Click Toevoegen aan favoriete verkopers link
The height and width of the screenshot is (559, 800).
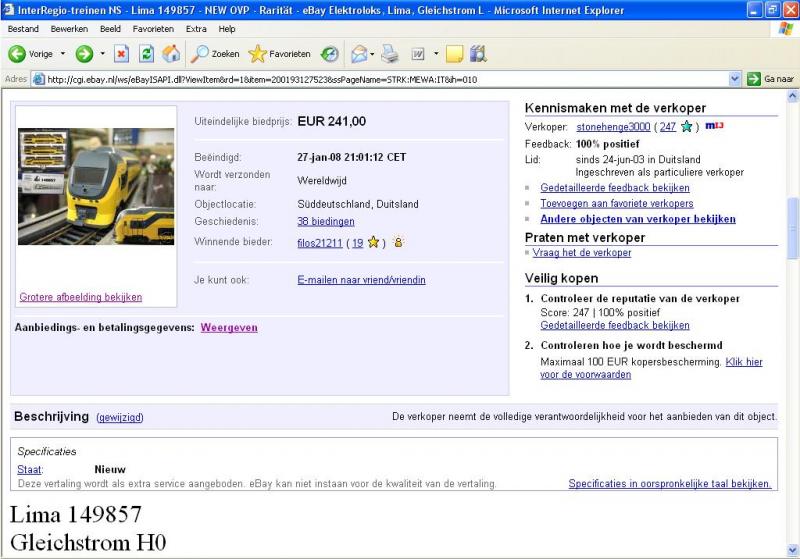click(x=617, y=203)
